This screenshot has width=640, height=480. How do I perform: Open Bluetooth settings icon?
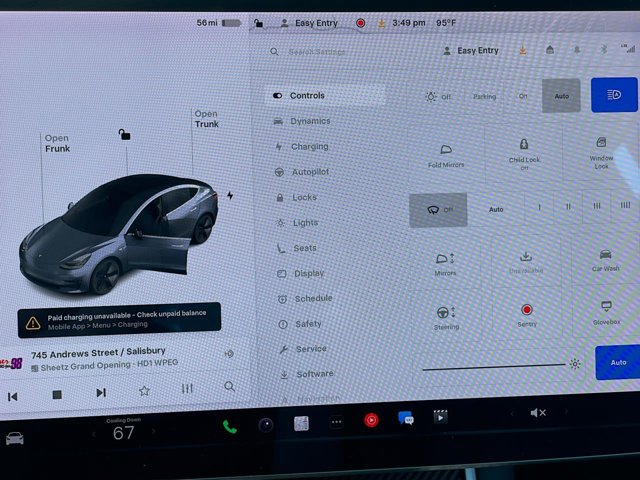(604, 49)
